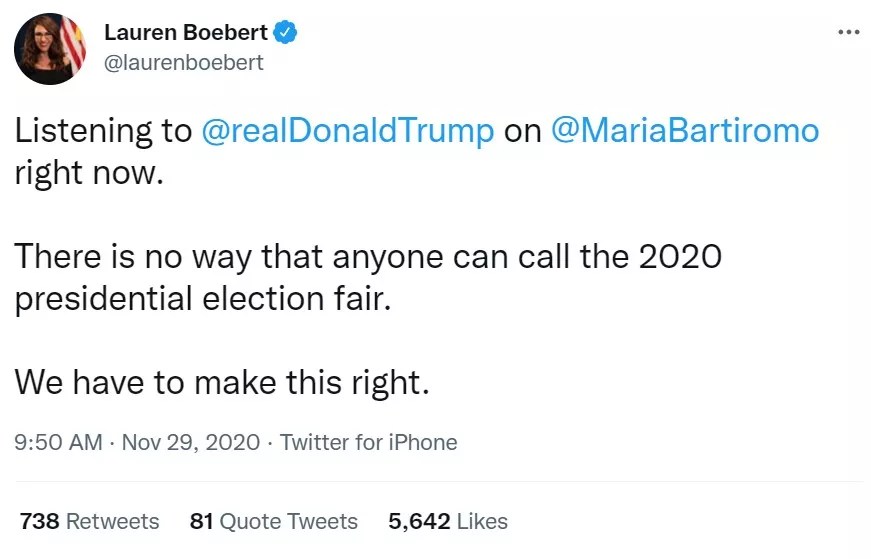
Task: Show the 81 Quote Tweets
Action: [x=273, y=521]
